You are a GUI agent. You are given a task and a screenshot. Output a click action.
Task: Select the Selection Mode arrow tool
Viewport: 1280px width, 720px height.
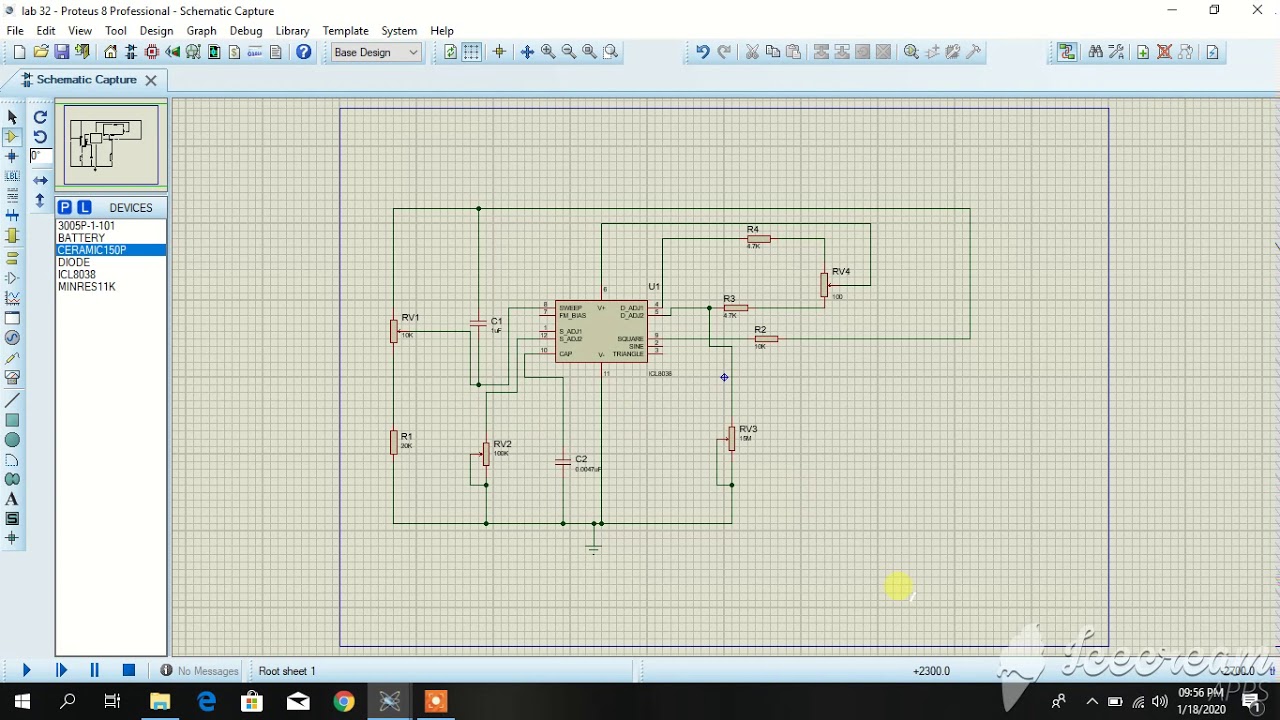coord(12,117)
